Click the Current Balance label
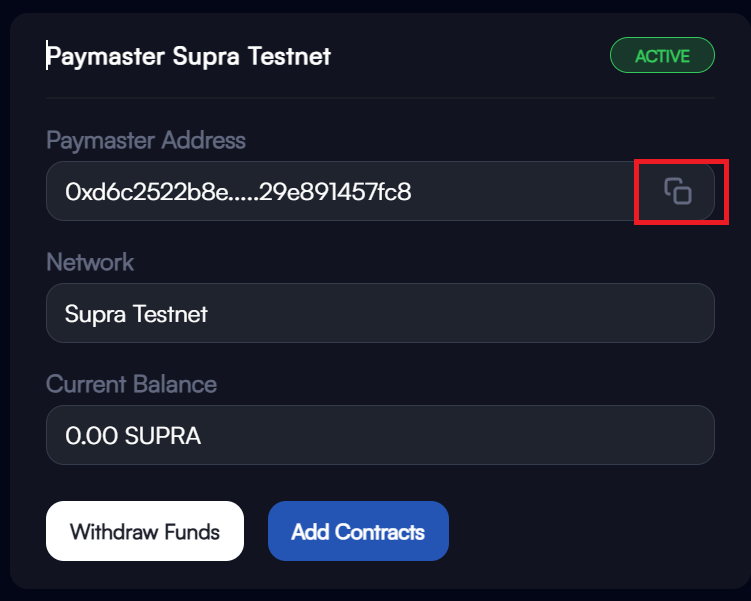This screenshot has height=601, width=751. pos(131,384)
